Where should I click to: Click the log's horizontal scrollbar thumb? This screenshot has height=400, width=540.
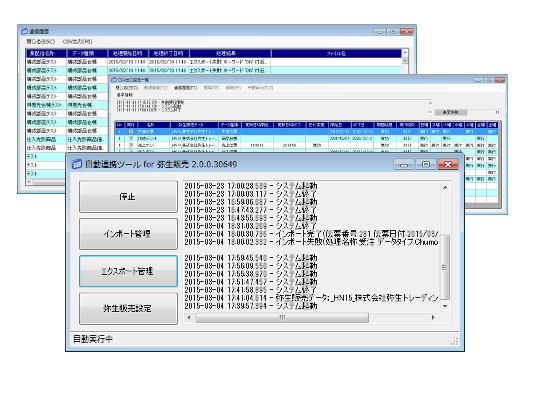click(x=282, y=317)
